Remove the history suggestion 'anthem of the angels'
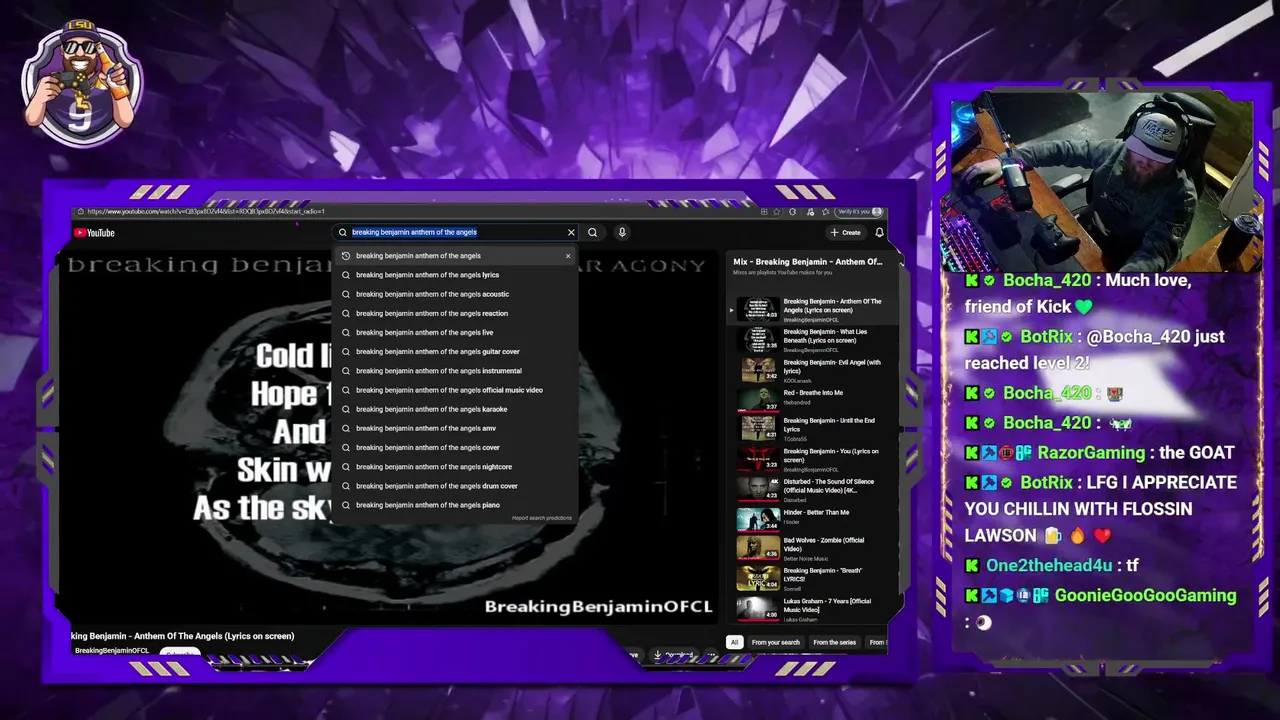This screenshot has height=720, width=1280. pyautogui.click(x=568, y=256)
